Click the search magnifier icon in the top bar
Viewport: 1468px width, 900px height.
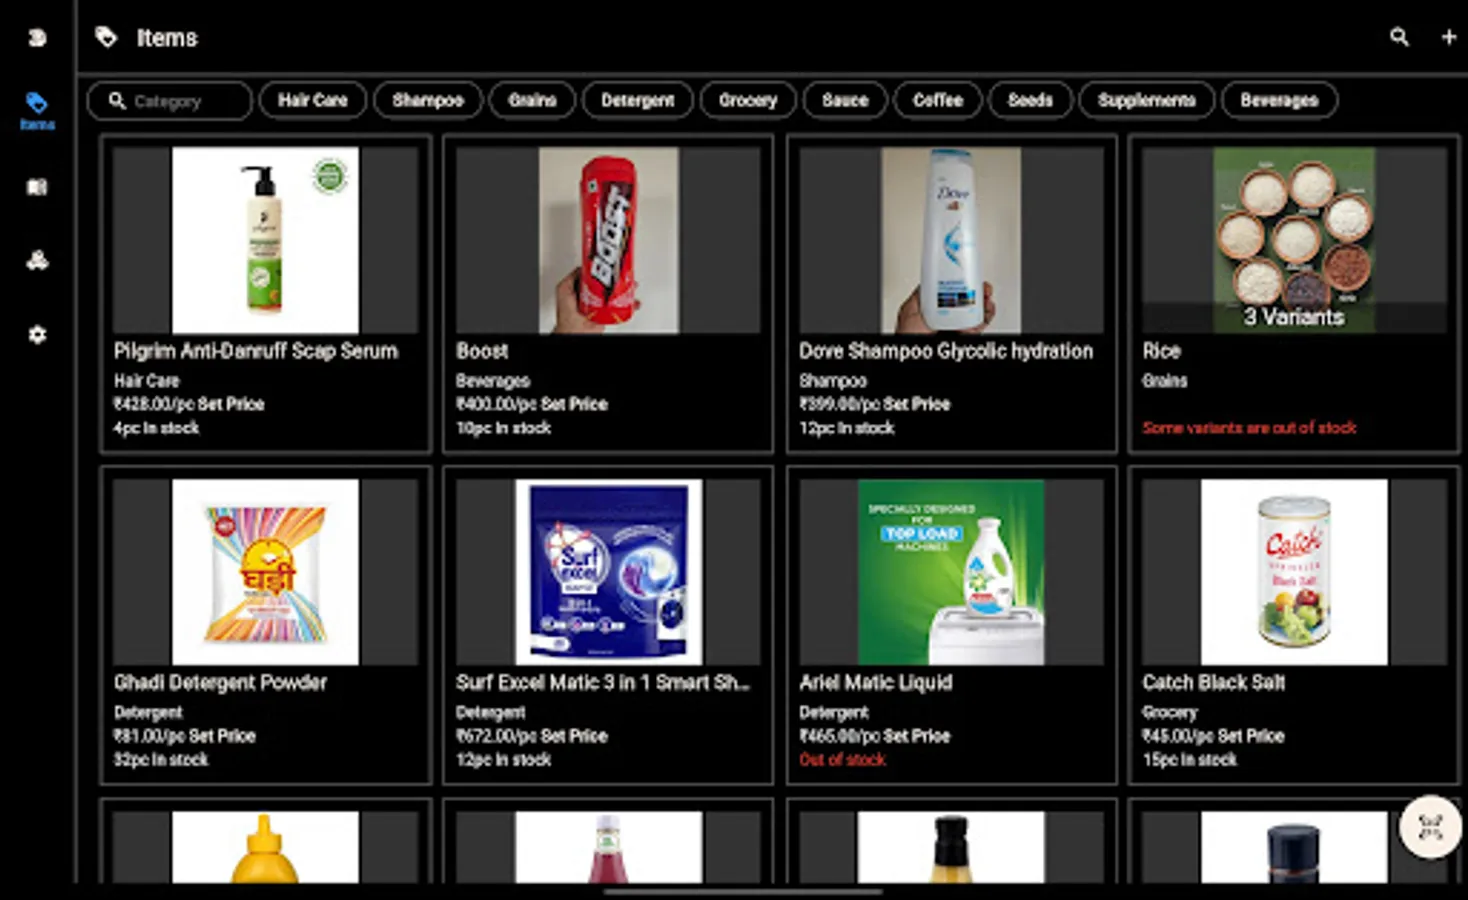[1399, 37]
